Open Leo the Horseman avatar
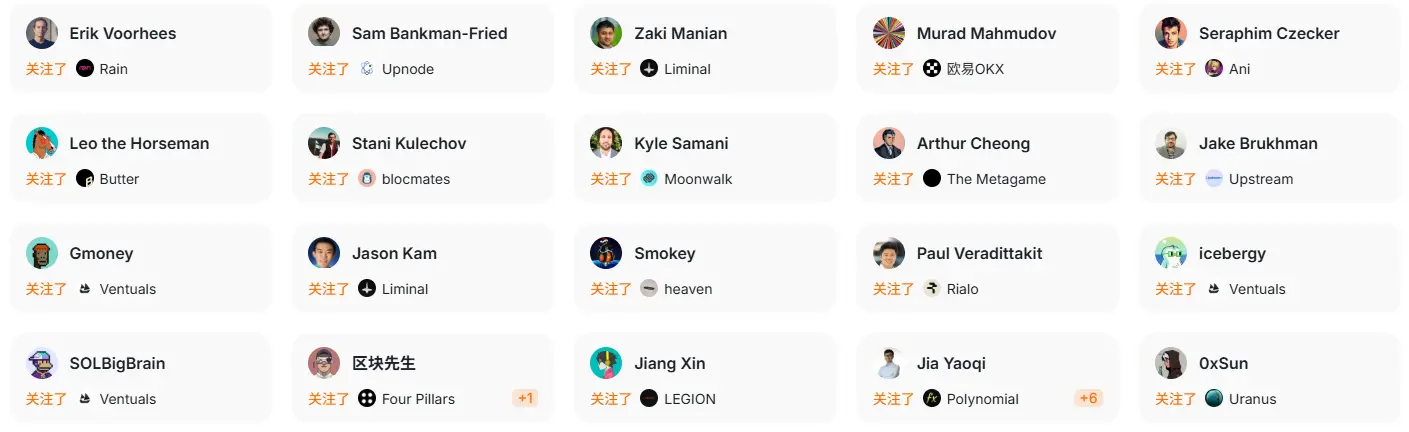The width and height of the screenshot is (1409, 432). click(x=42, y=143)
